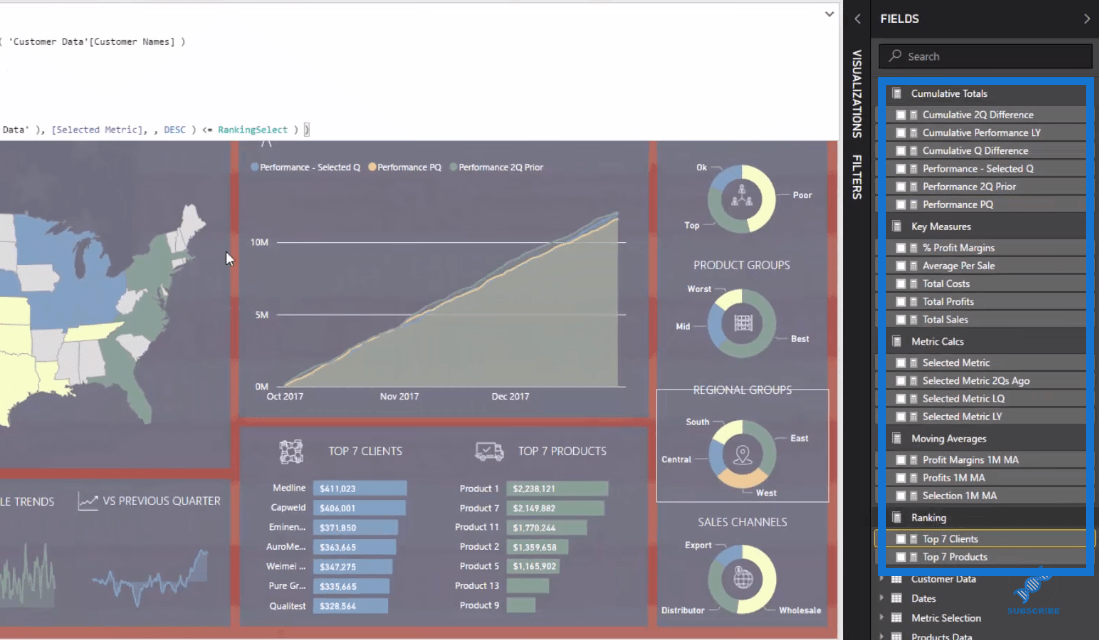Image resolution: width=1099 pixels, height=640 pixels.
Task: Collapse the Fields pane with the right arrow
Action: [1086, 19]
